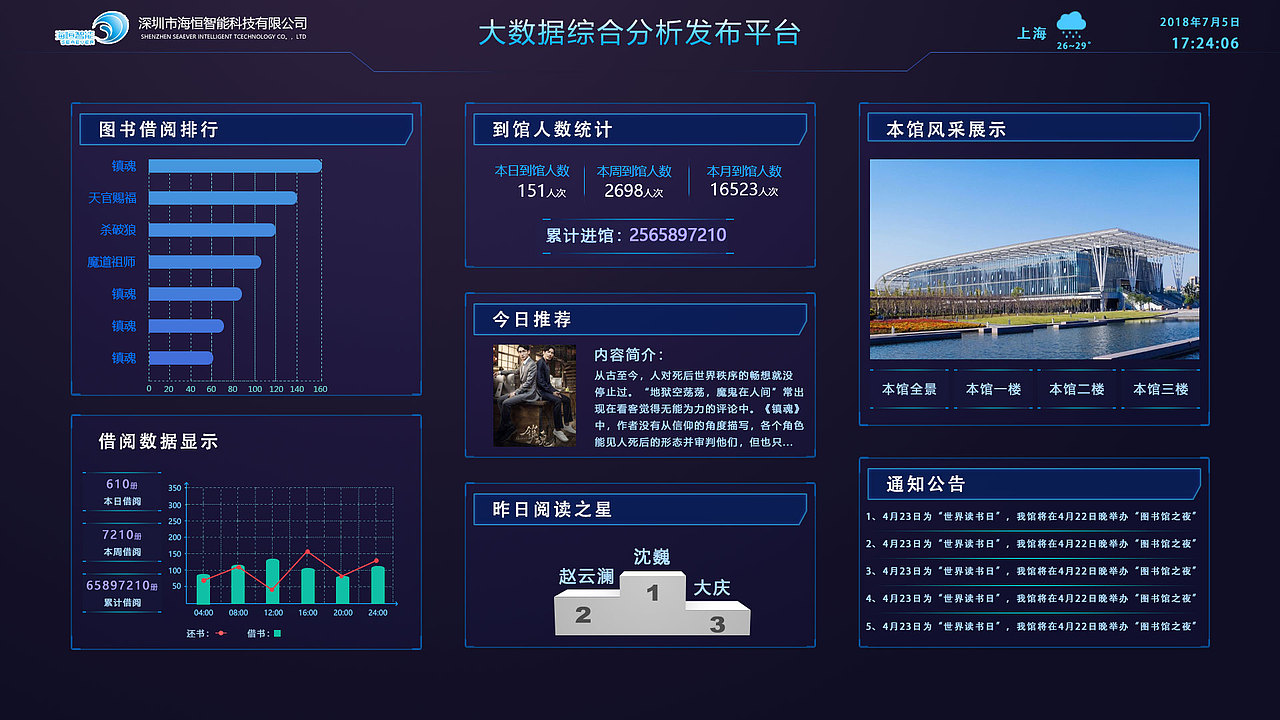This screenshot has width=1280, height=720.
Task: Click the number 1 podium block
Action: 652,602
